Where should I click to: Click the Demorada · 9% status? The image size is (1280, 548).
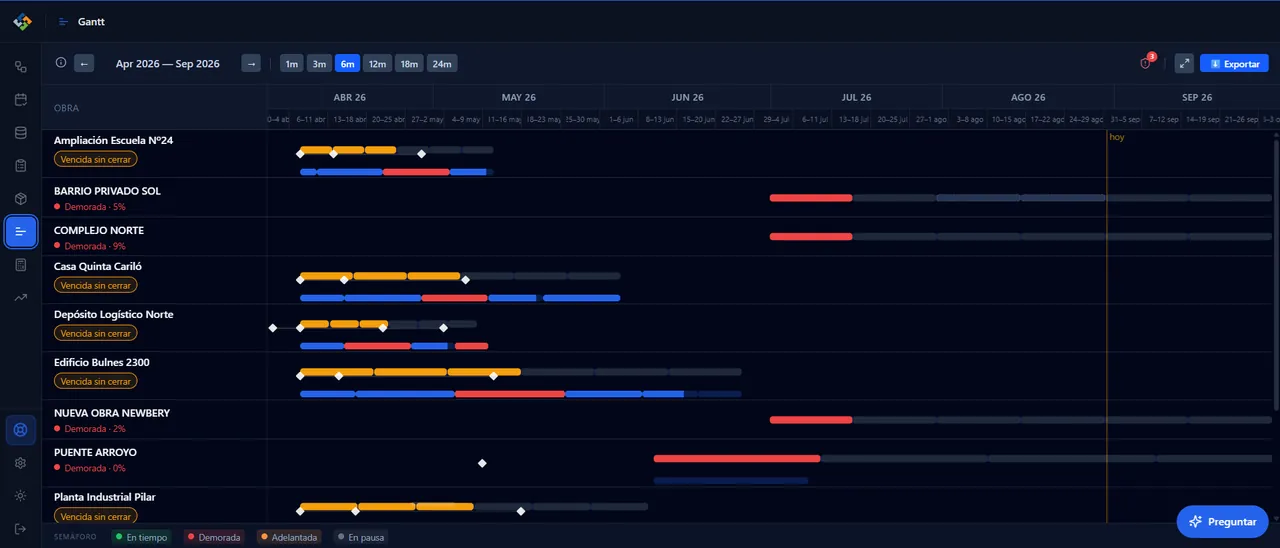tap(90, 246)
